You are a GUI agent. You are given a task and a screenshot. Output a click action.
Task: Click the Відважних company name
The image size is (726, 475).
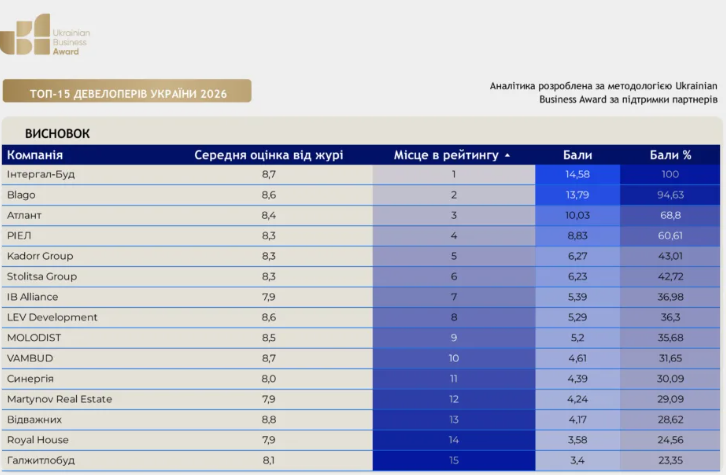(34, 419)
